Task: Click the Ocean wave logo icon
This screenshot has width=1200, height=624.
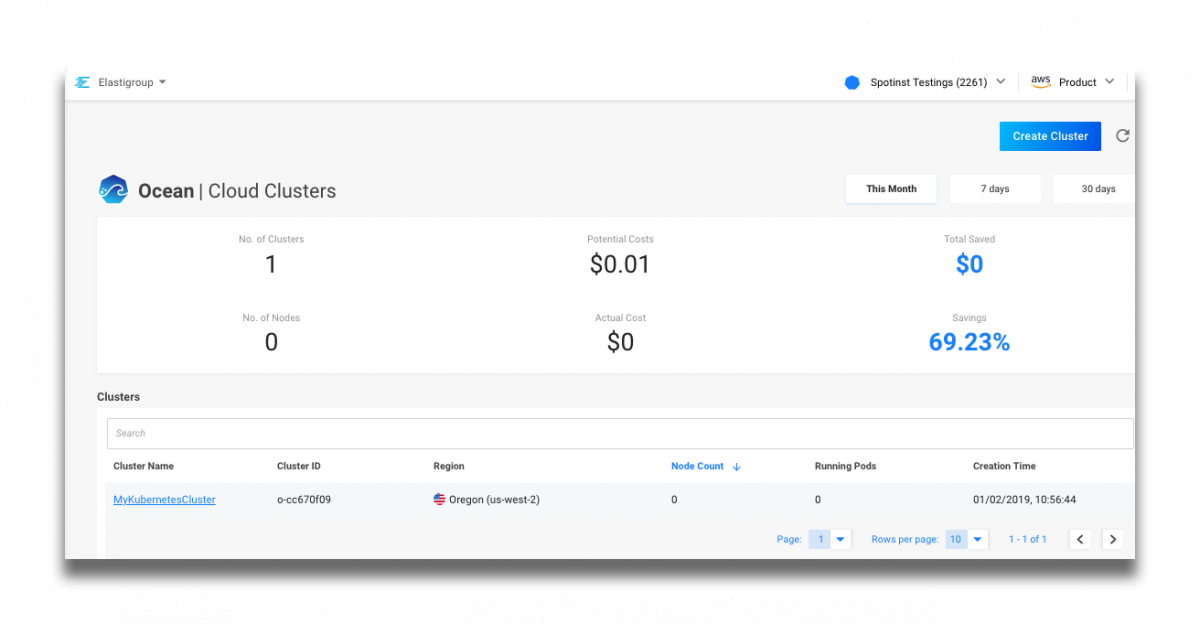Action: pyautogui.click(x=113, y=190)
